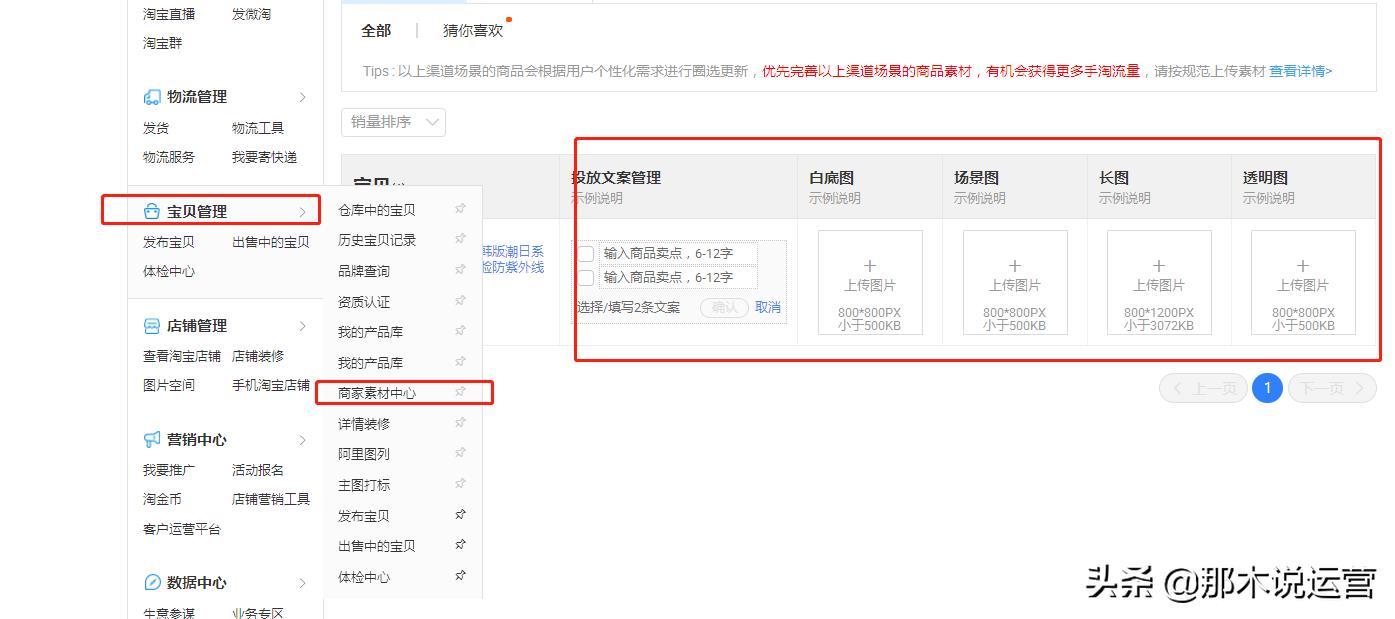Pin 仓库中的宝贝 using its pin icon

pos(460,209)
